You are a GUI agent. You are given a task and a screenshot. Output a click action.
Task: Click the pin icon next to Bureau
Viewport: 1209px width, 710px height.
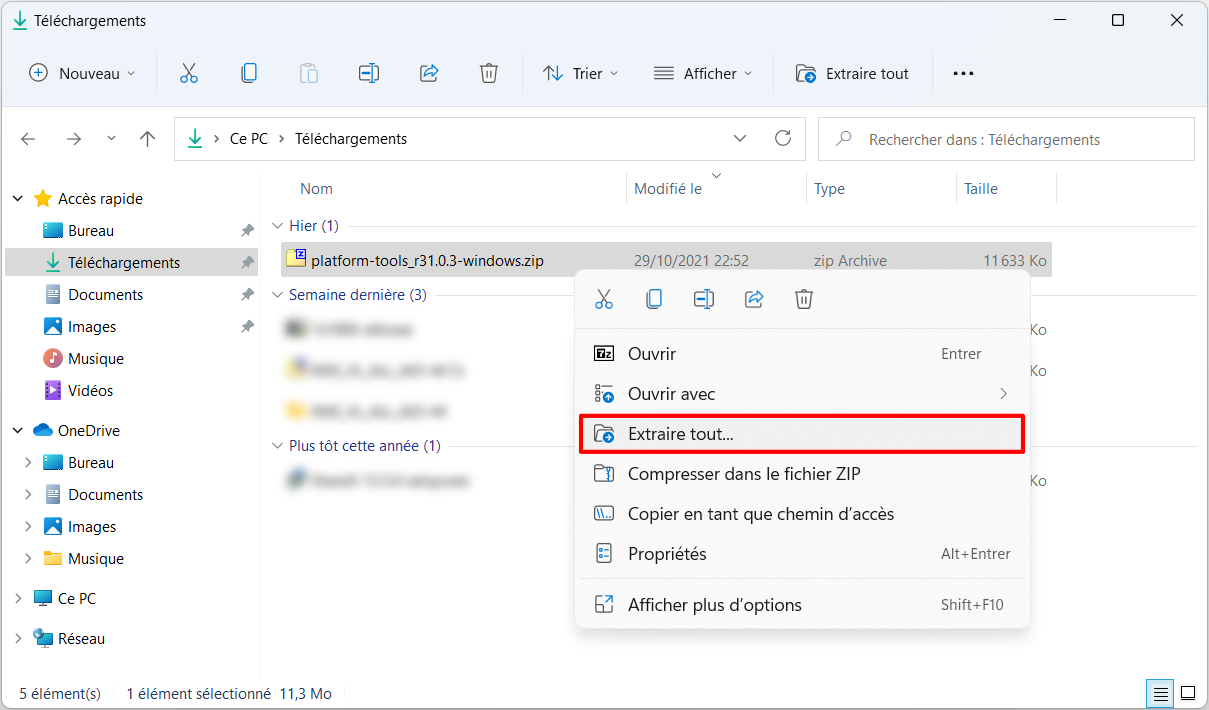[x=247, y=231]
